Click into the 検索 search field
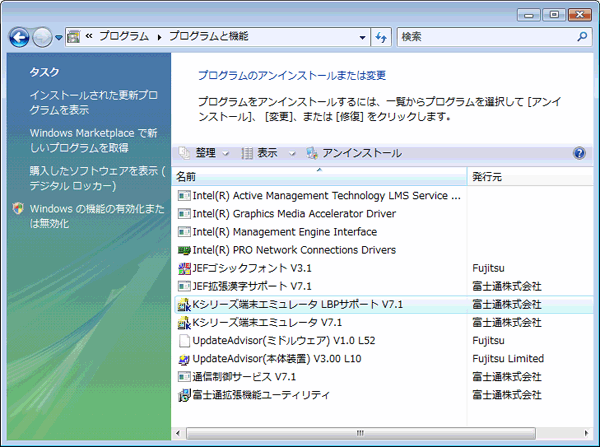The height and width of the screenshot is (447, 600). [485, 37]
